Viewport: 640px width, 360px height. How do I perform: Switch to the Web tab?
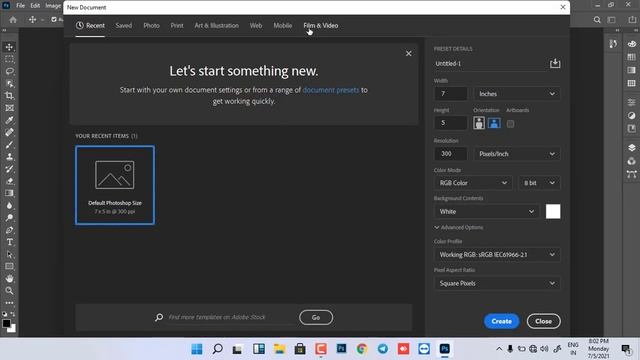tap(256, 25)
